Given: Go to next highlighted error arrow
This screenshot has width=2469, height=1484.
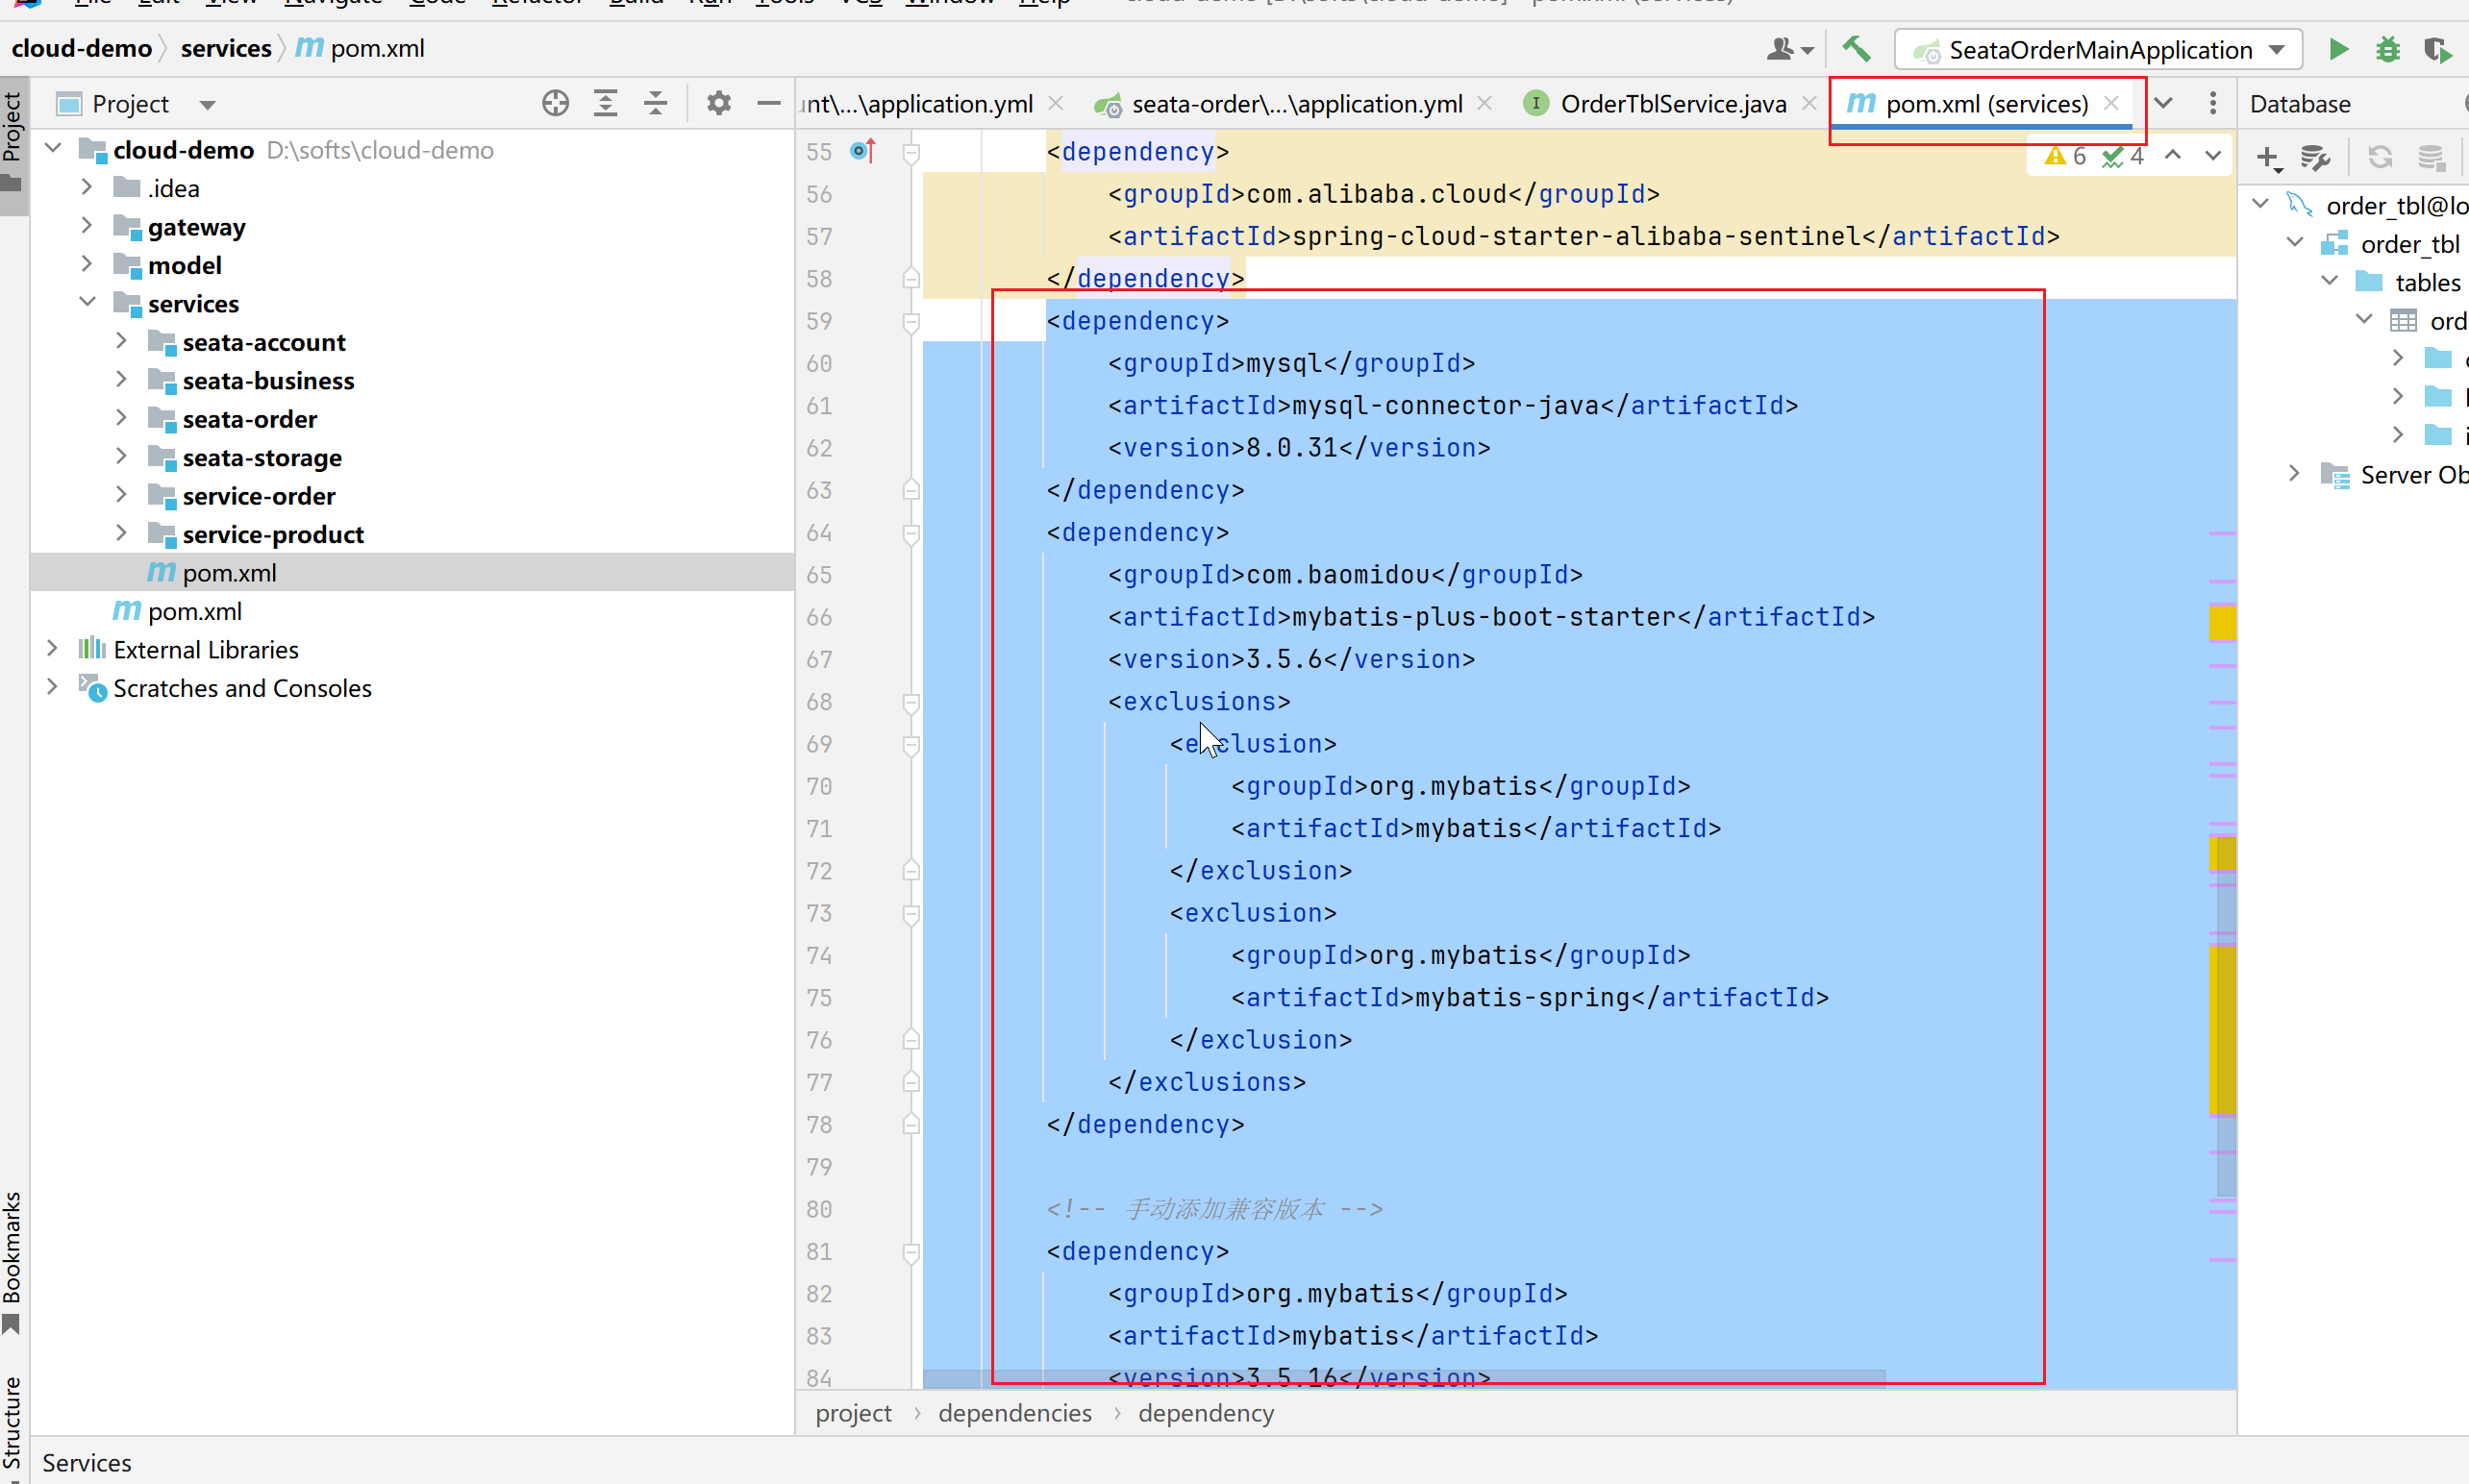Looking at the screenshot, I should coord(2213,155).
